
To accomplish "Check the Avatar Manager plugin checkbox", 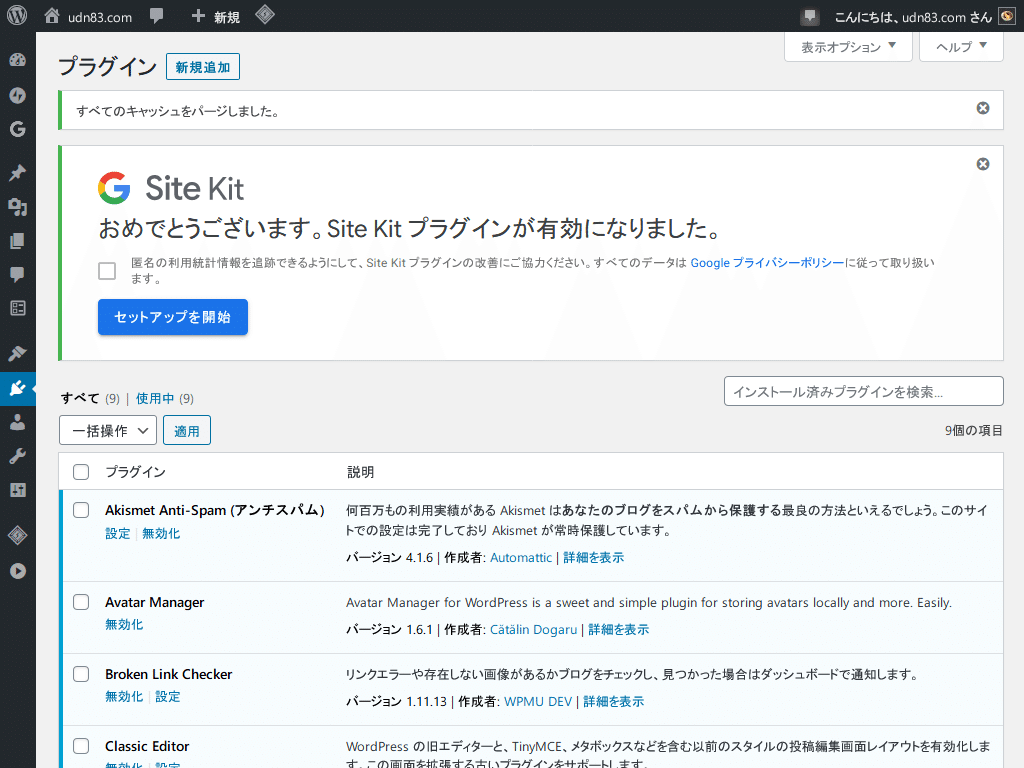I will [x=81, y=602].
